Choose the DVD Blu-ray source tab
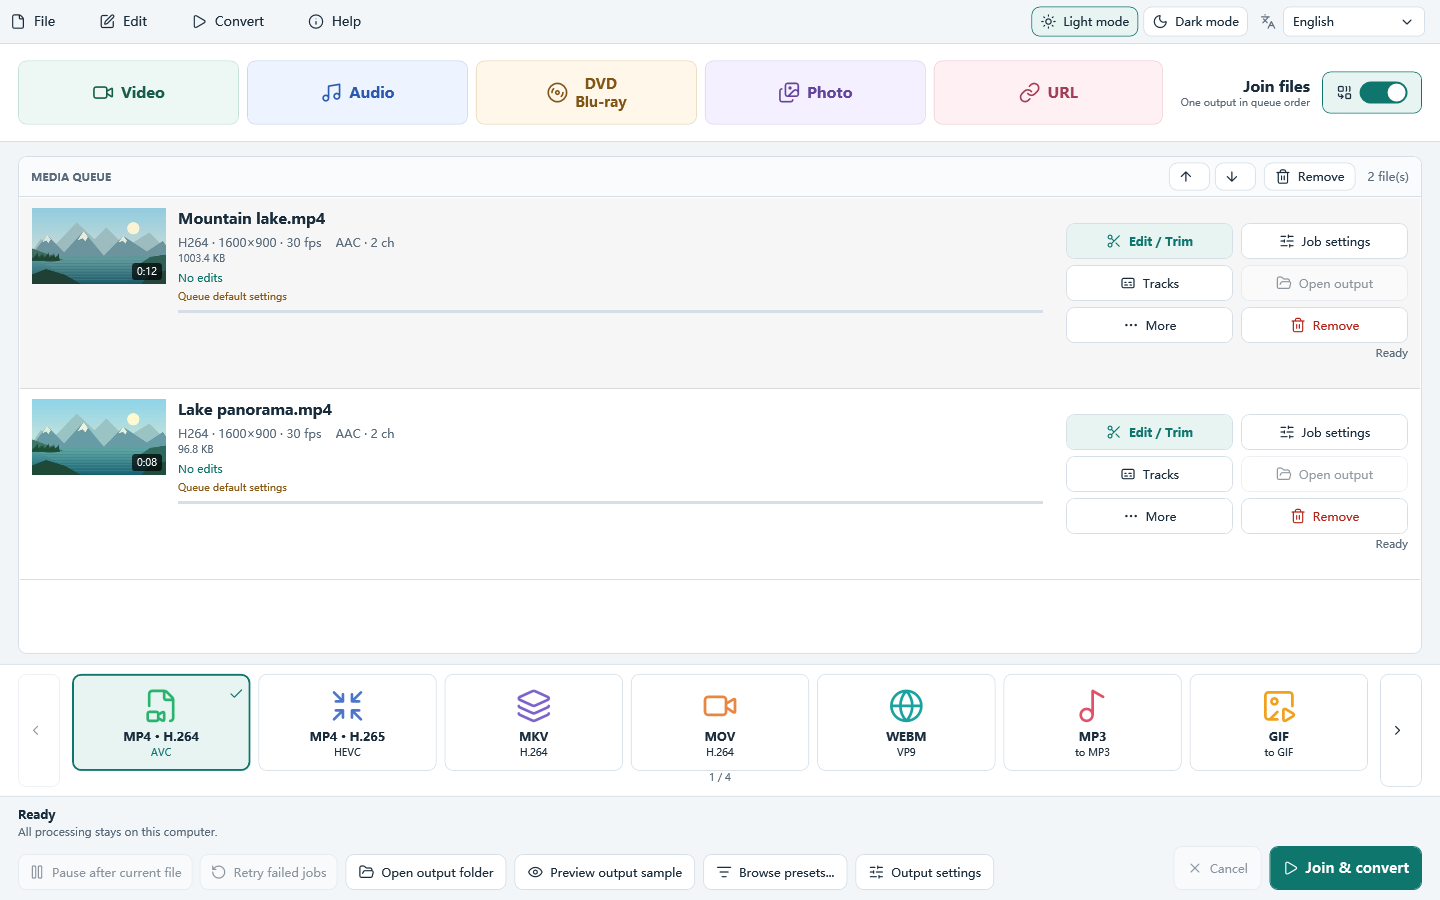Screen dimensions: 1440x900 (x=586, y=93)
